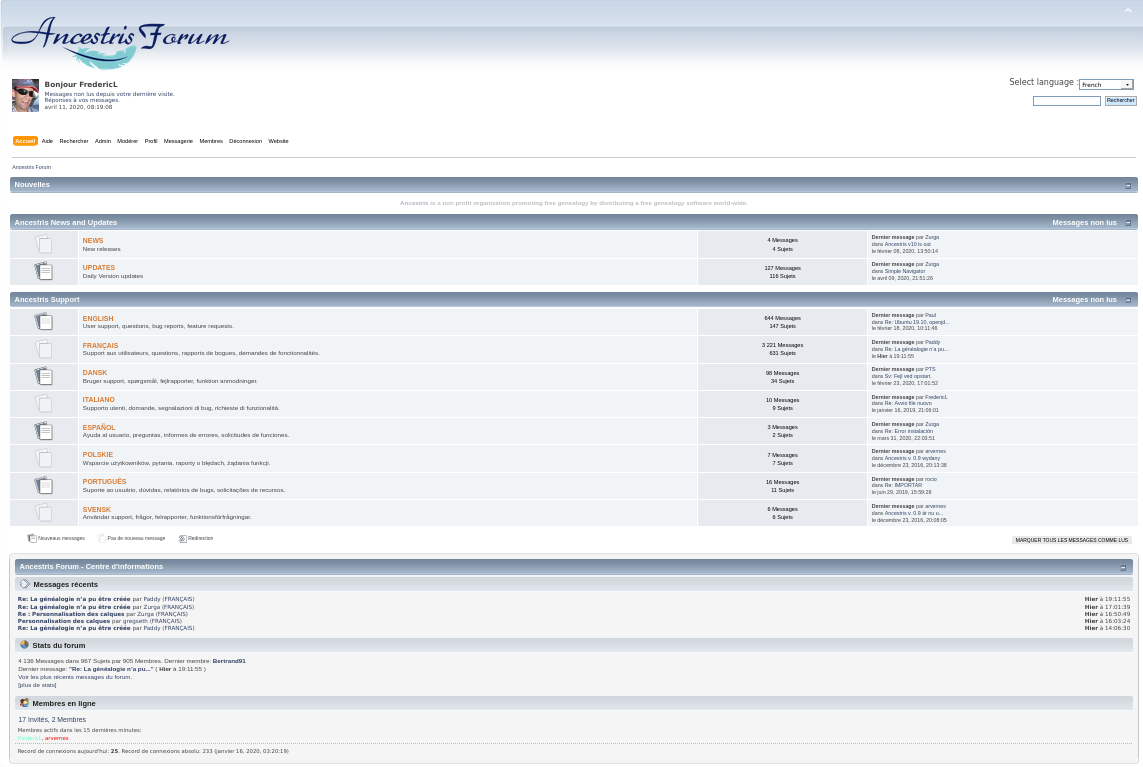Click the NEWS board folder icon
This screenshot has width=1143, height=767.
pos(44,244)
